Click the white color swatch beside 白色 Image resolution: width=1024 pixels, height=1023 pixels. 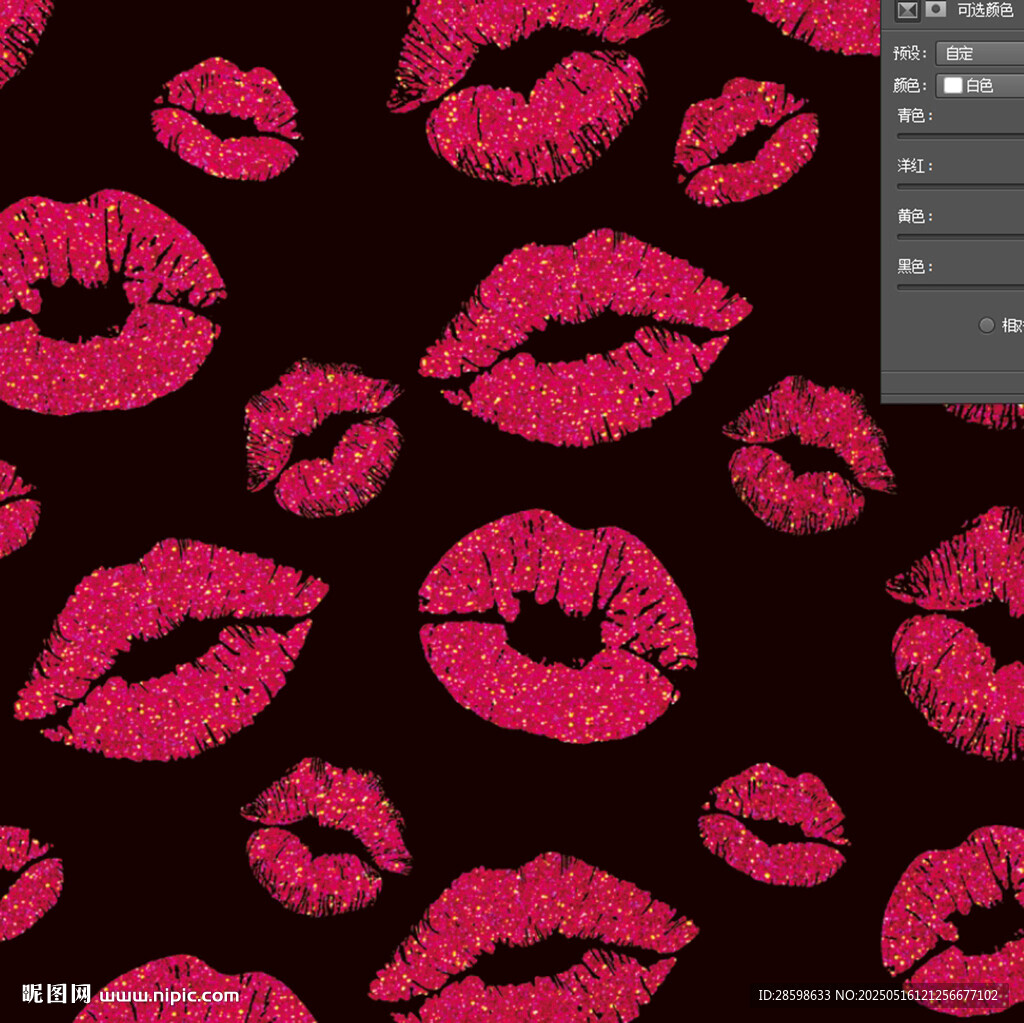point(953,86)
